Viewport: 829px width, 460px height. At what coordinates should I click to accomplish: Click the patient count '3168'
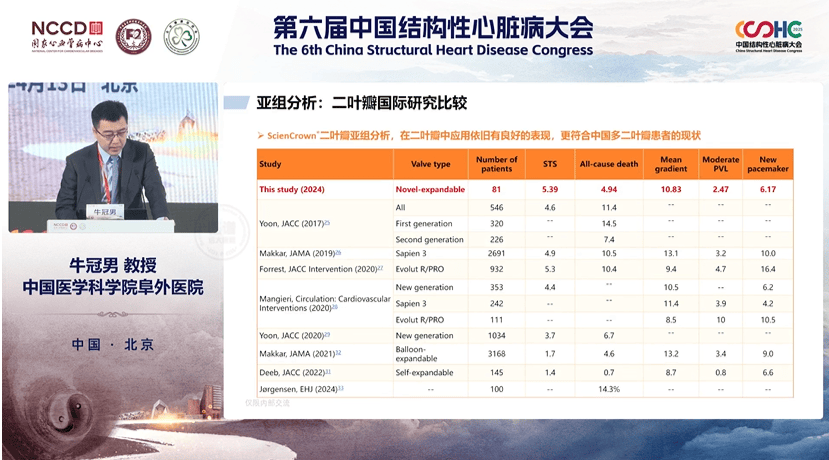496,354
